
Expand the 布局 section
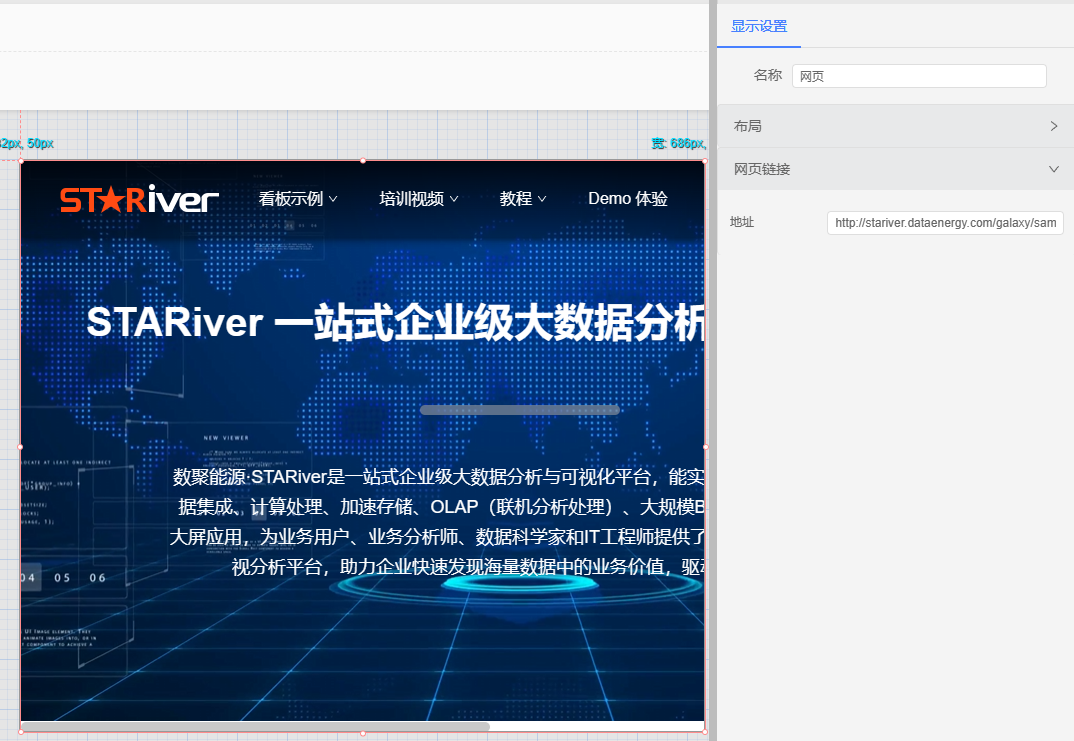[x=895, y=126]
